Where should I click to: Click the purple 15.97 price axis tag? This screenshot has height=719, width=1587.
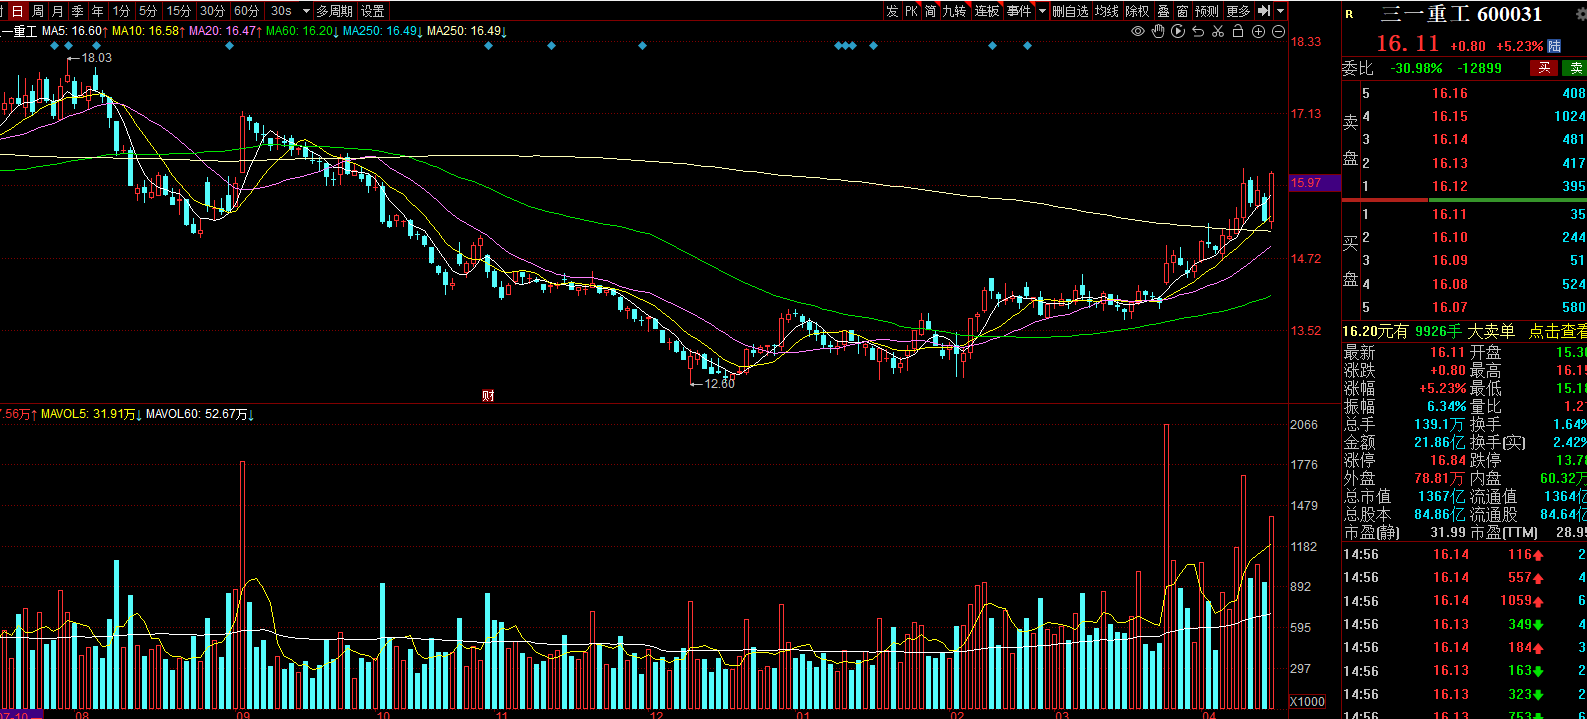(x=1314, y=183)
